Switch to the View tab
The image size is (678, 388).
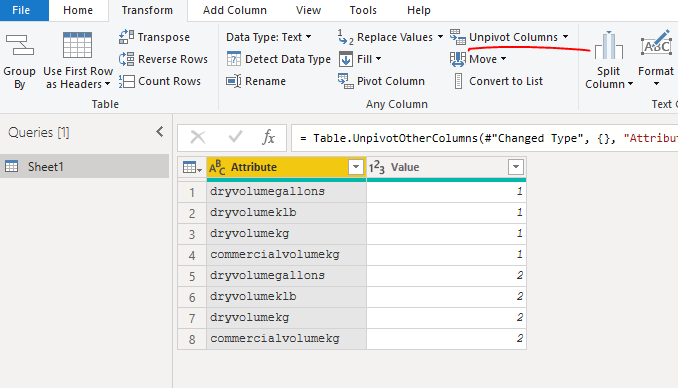coord(308,10)
